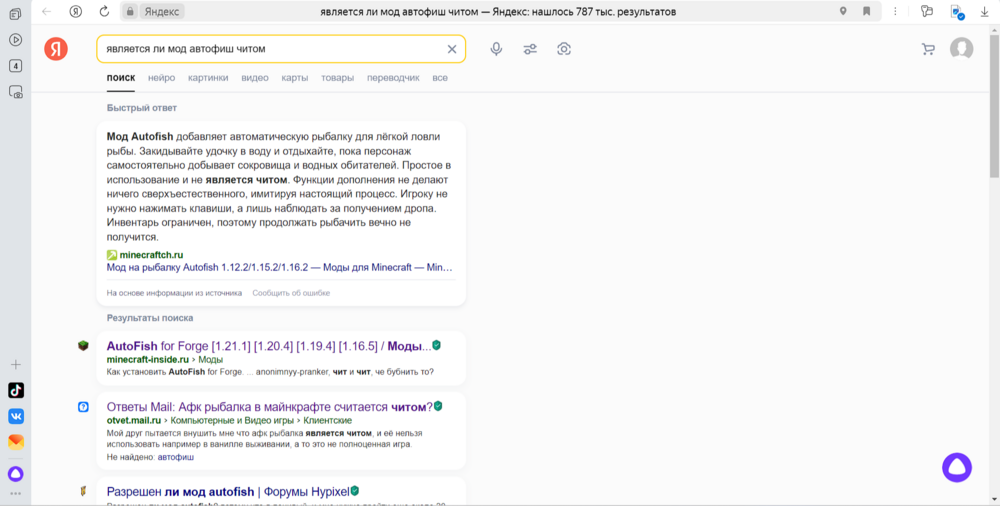Select the поиск tab

click(121, 78)
